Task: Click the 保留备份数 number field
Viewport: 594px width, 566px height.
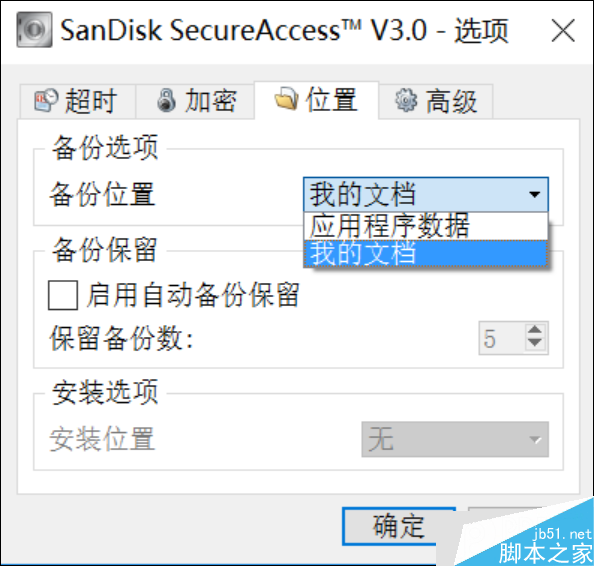Action: 502,338
